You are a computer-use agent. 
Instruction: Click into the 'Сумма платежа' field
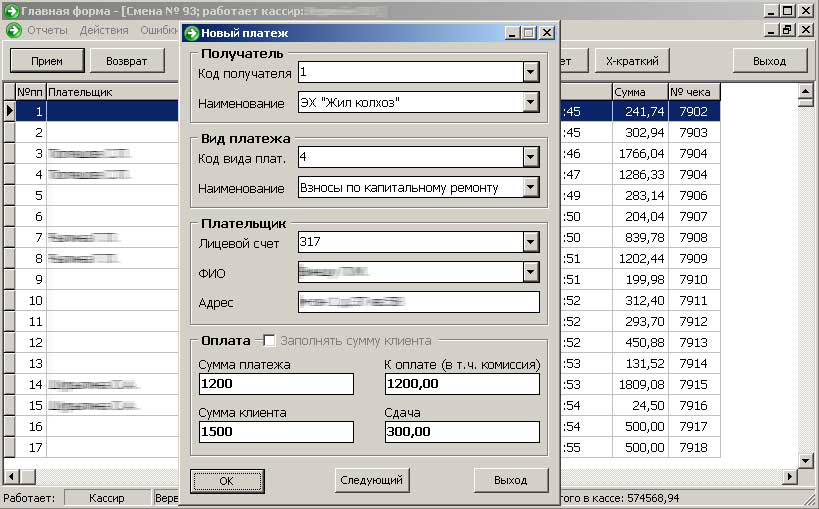276,385
